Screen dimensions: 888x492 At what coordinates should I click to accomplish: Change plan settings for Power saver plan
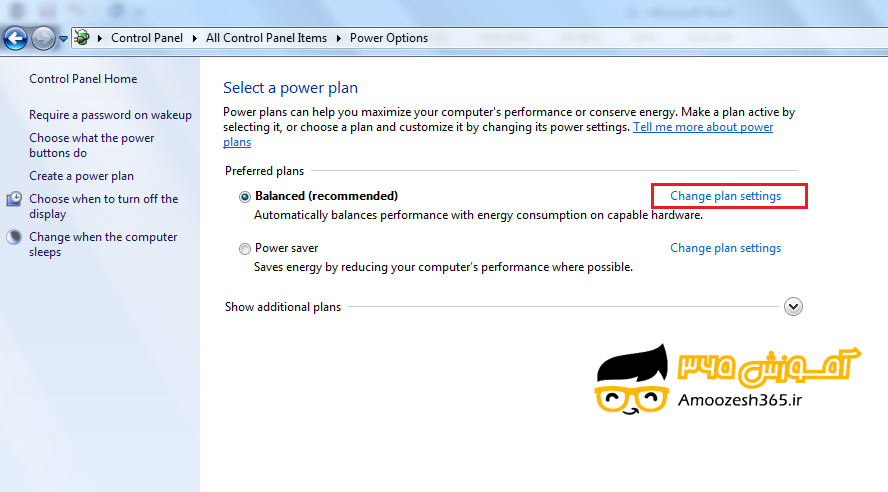pos(725,248)
